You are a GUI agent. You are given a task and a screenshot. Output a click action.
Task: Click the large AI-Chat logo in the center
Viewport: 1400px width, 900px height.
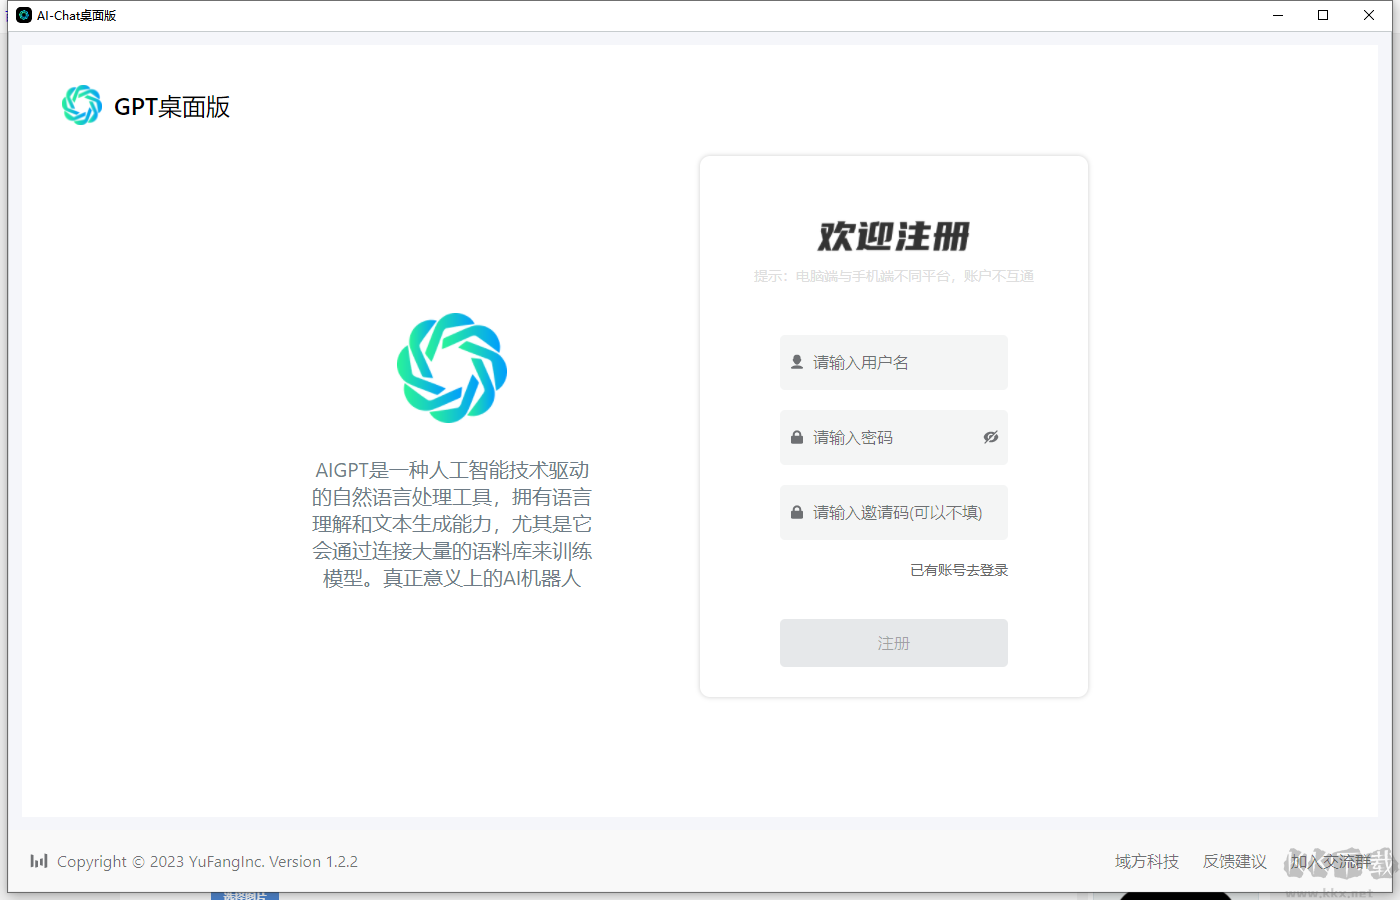[x=452, y=368]
